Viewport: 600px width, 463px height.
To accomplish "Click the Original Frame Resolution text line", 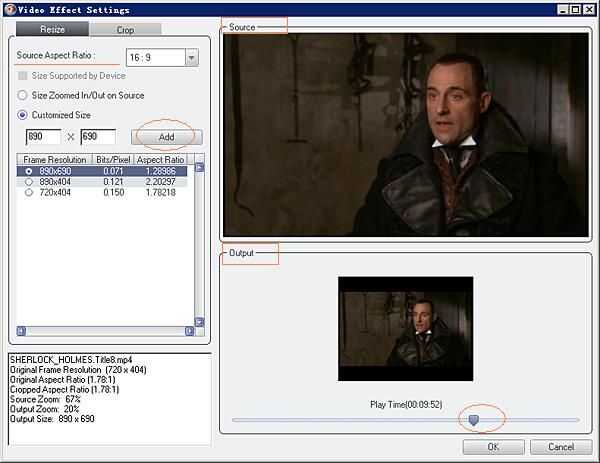I will tap(78, 370).
